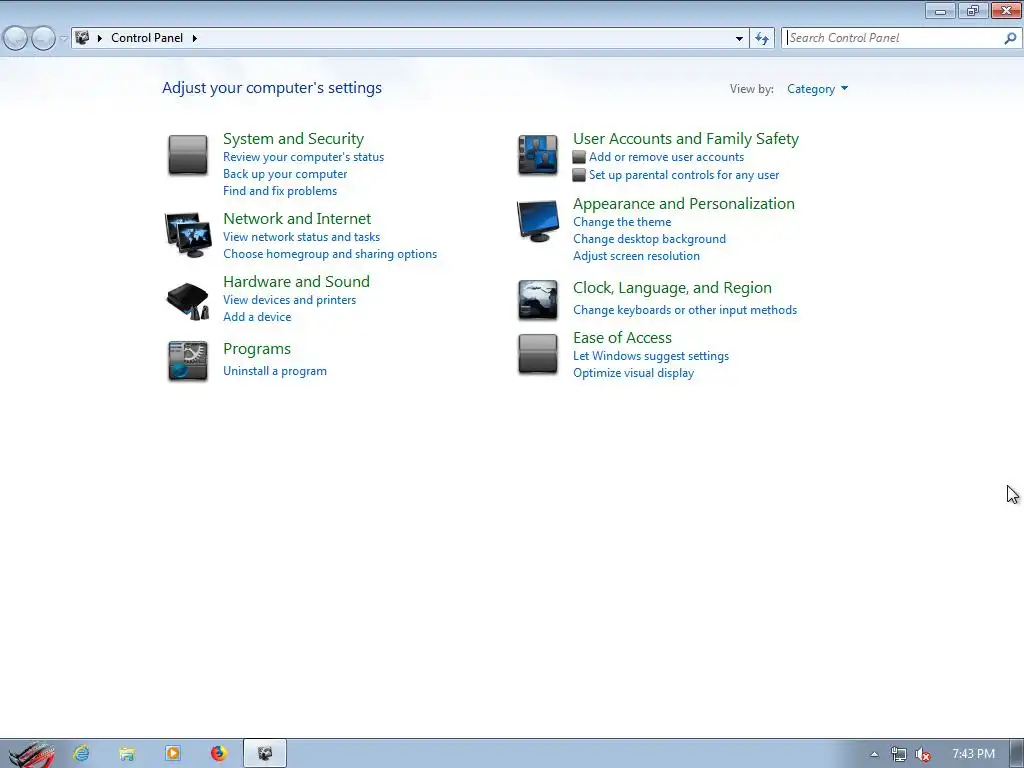This screenshot has height=768, width=1024.
Task: Click Choose homegroup and sharing options
Action: (330, 253)
